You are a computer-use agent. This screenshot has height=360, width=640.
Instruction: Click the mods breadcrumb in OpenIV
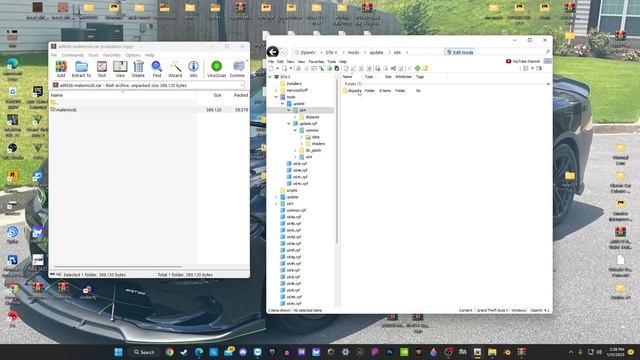point(353,52)
